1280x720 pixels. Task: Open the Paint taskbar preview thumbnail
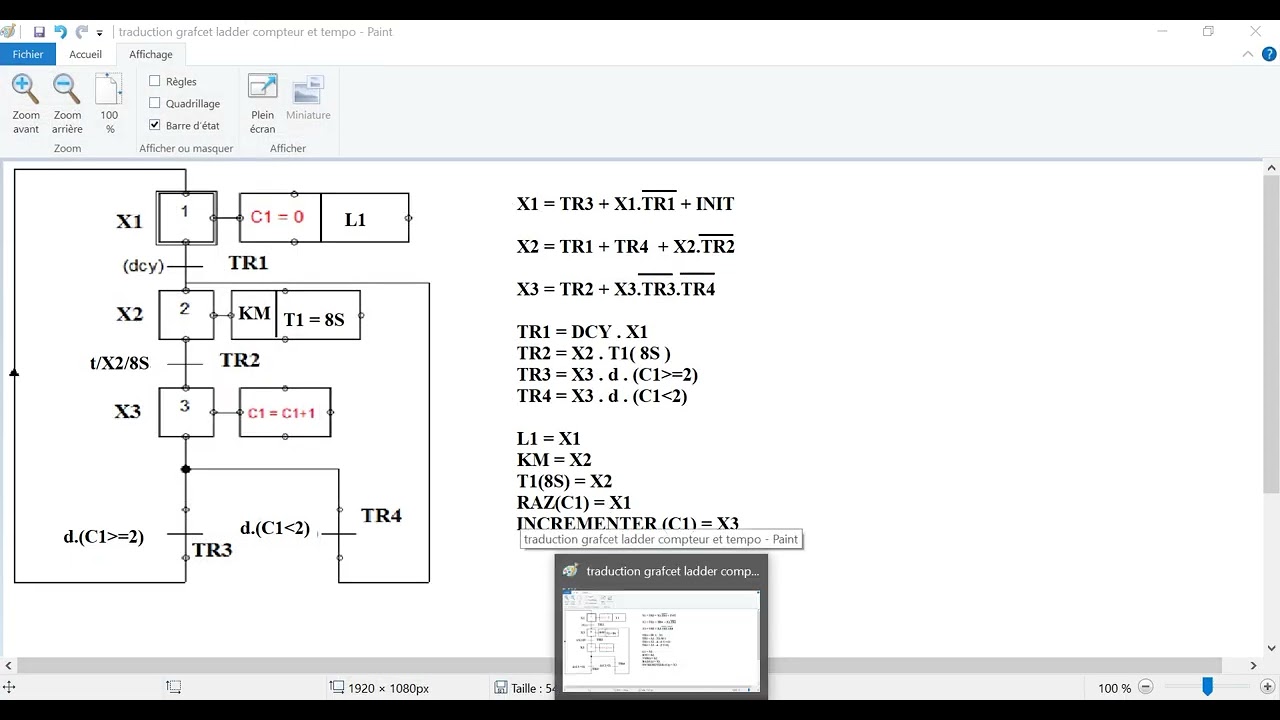(661, 640)
